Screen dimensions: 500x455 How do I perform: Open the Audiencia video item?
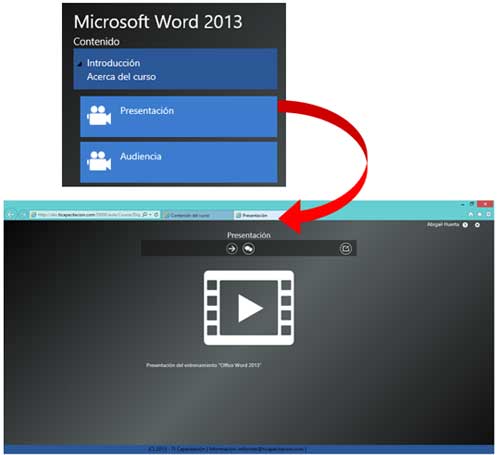coord(179,162)
